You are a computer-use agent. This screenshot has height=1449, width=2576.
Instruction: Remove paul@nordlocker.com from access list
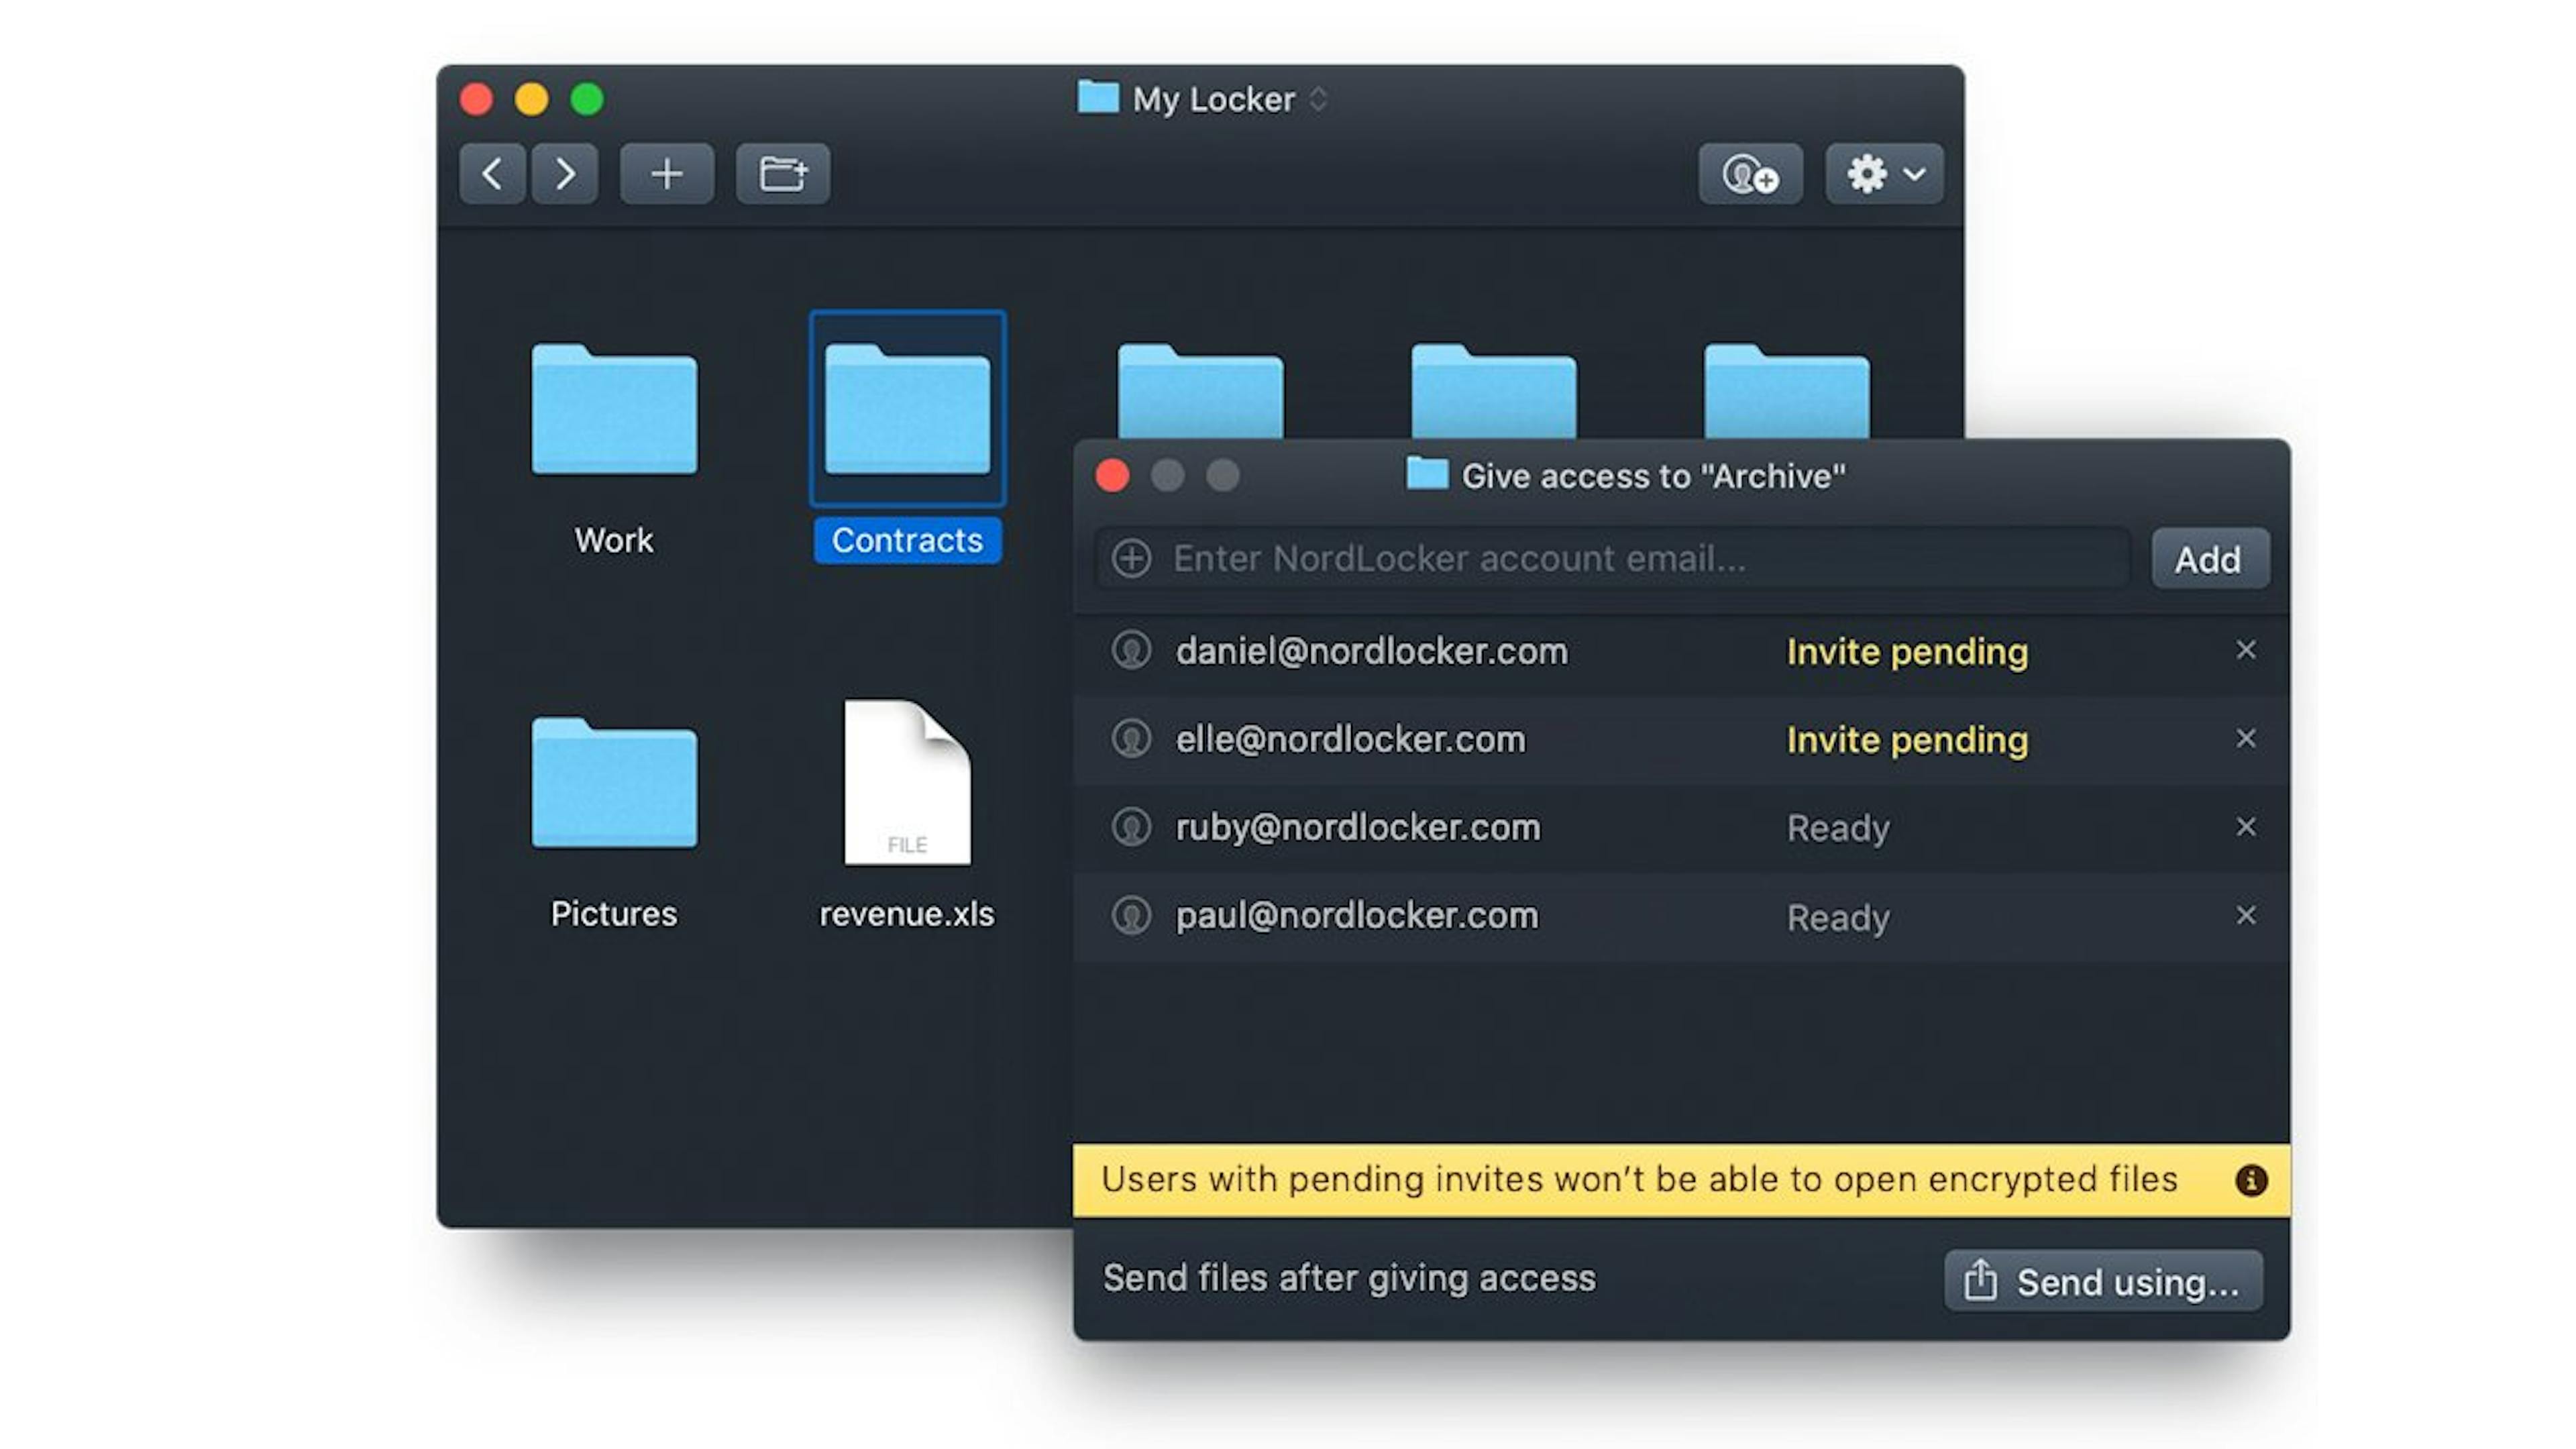[2246, 915]
